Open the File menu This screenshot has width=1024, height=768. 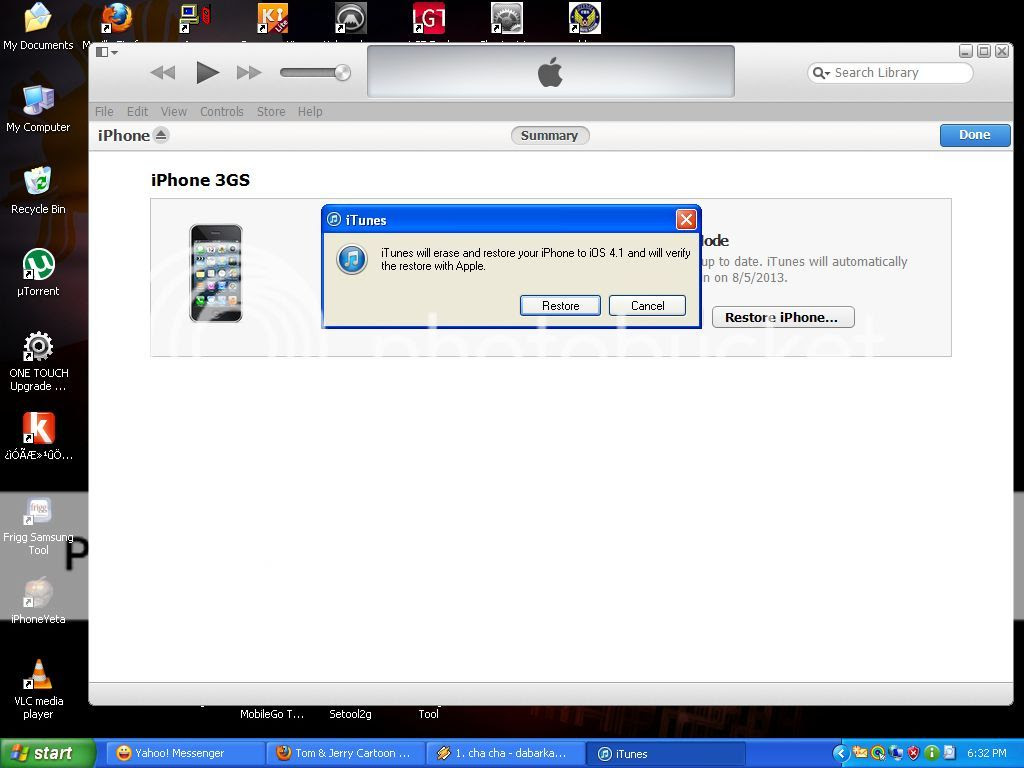(104, 112)
